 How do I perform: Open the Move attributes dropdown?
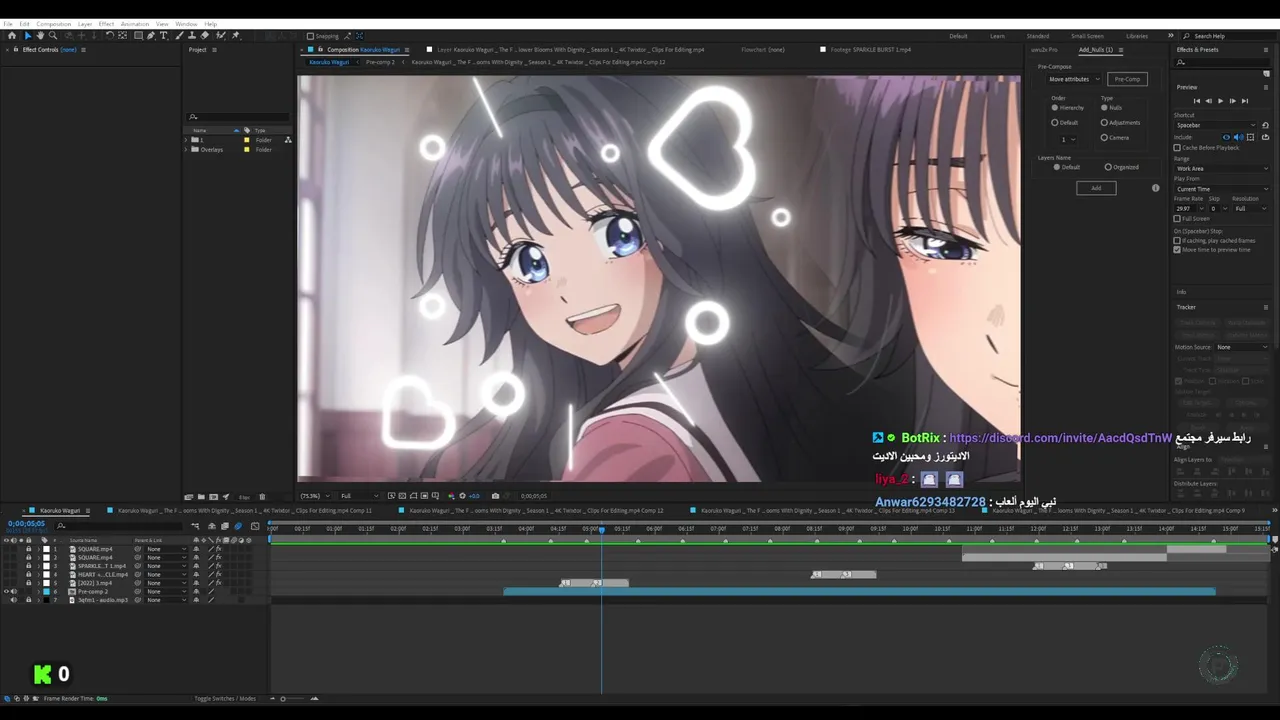tap(1072, 79)
